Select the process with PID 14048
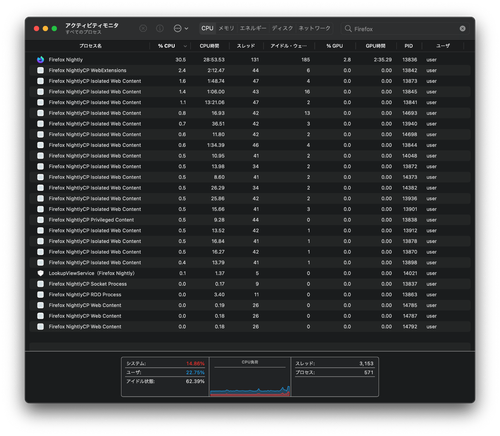The height and width of the screenshot is (436, 500). 250,156
